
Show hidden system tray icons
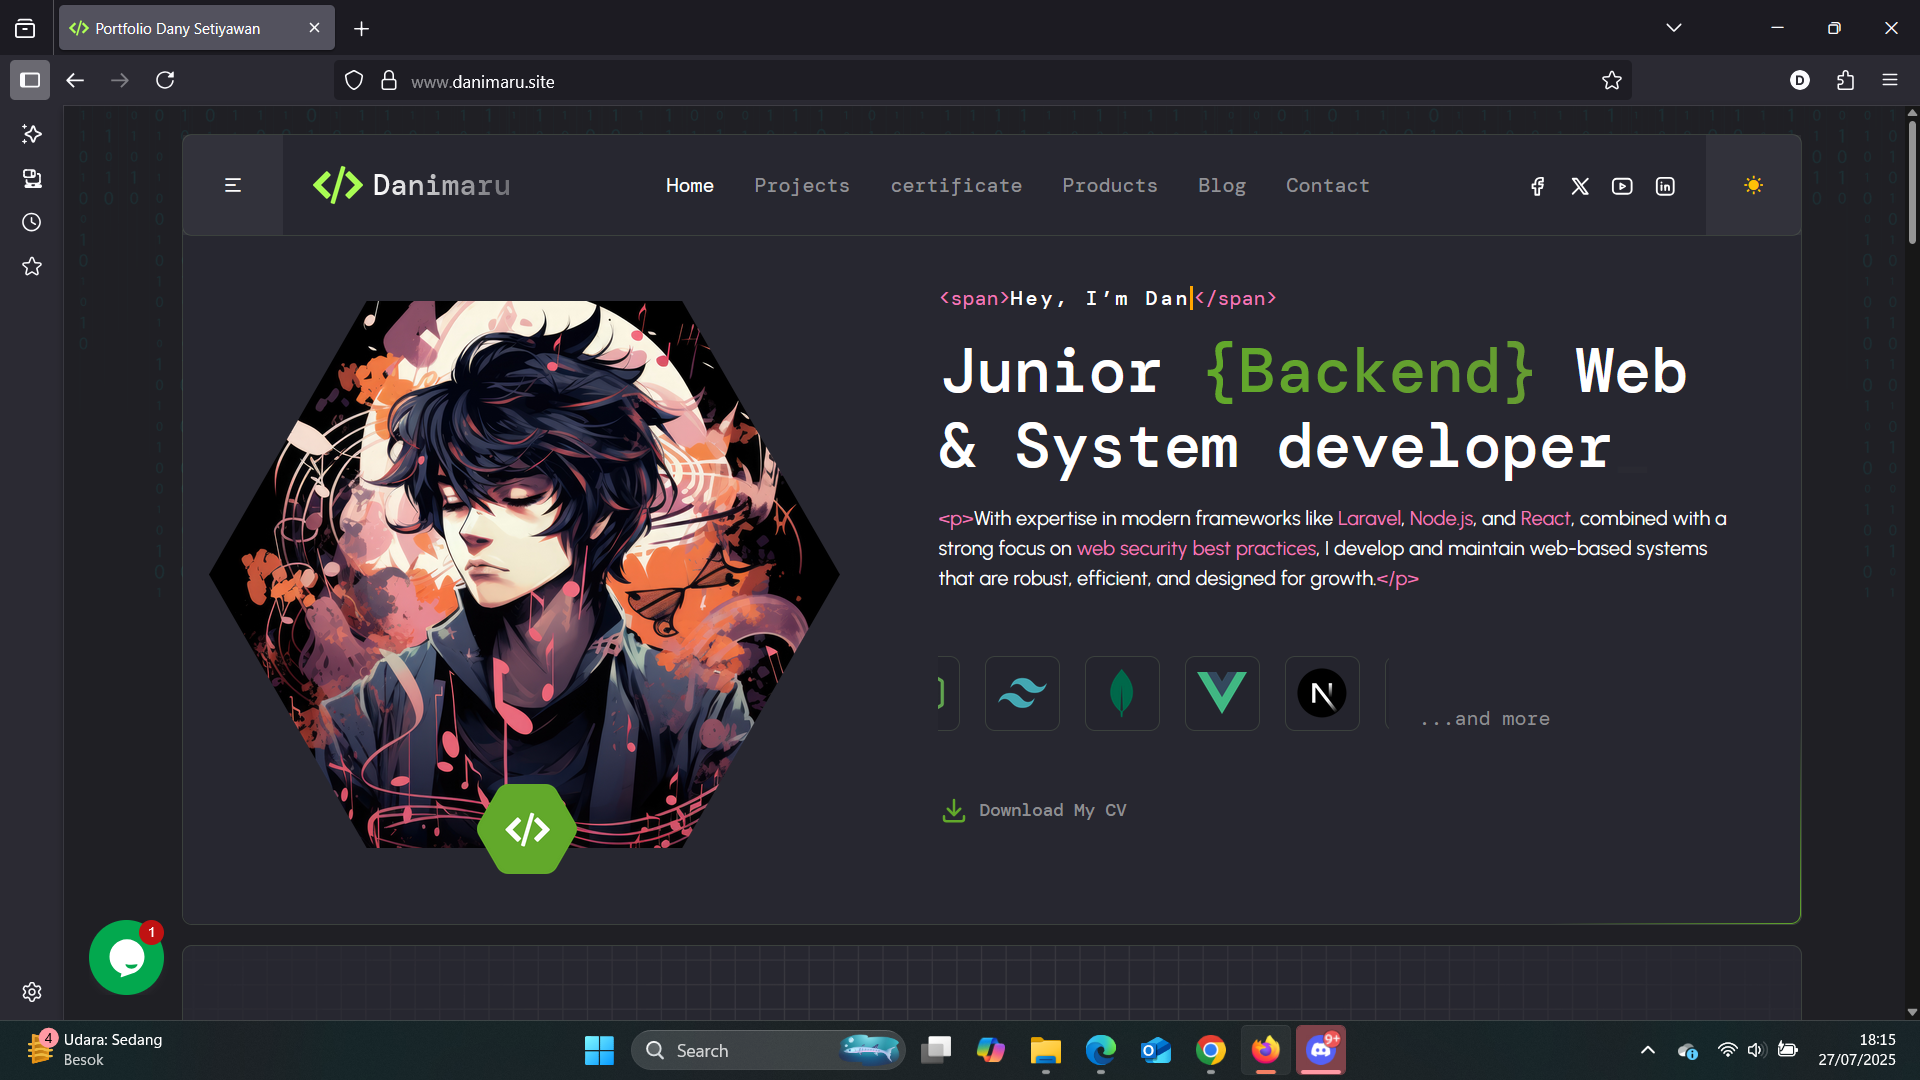pyautogui.click(x=1647, y=1050)
